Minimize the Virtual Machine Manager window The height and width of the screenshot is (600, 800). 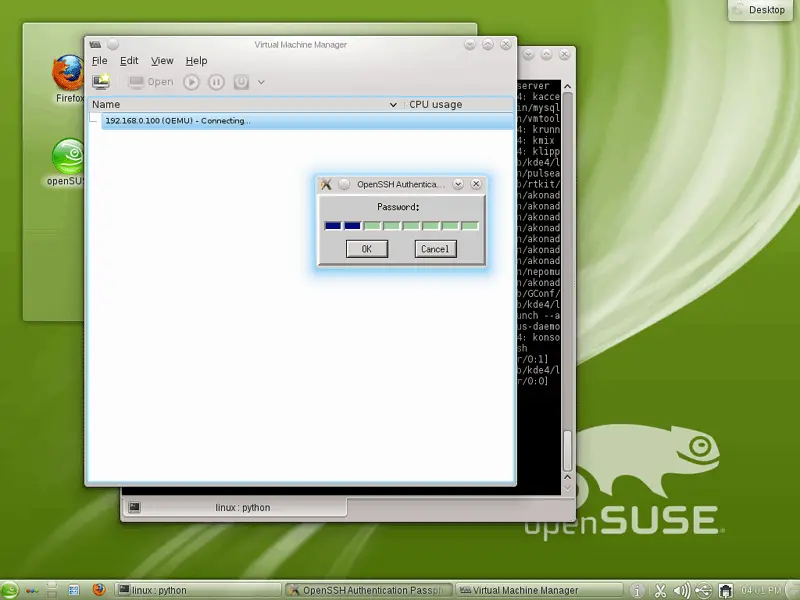[x=470, y=44]
